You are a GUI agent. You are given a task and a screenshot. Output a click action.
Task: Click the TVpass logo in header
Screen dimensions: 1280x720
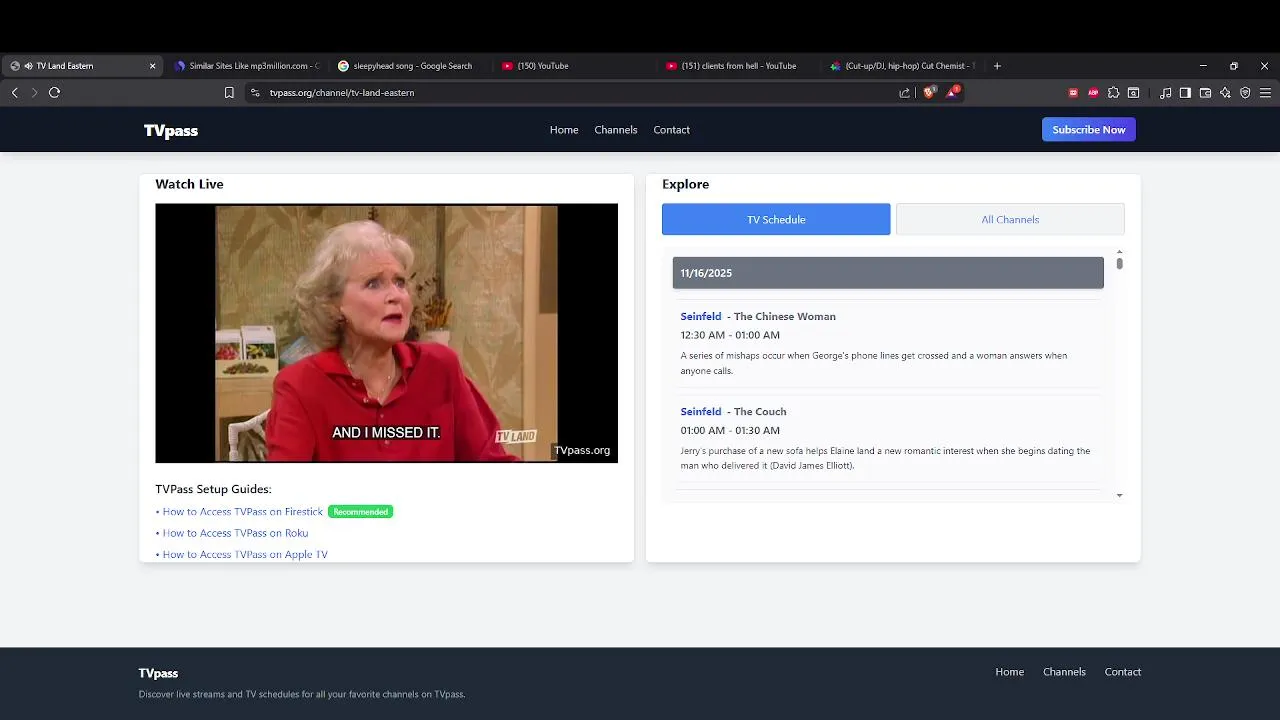tap(171, 130)
